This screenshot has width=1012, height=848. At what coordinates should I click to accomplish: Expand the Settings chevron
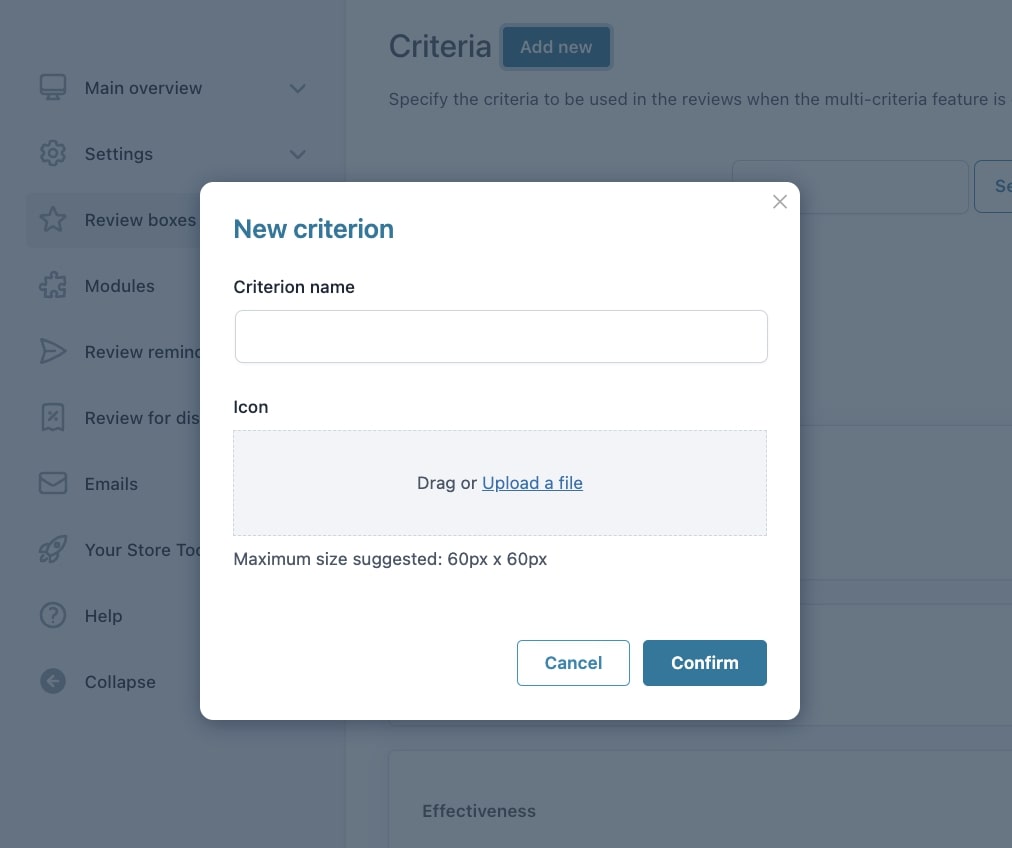coord(297,154)
